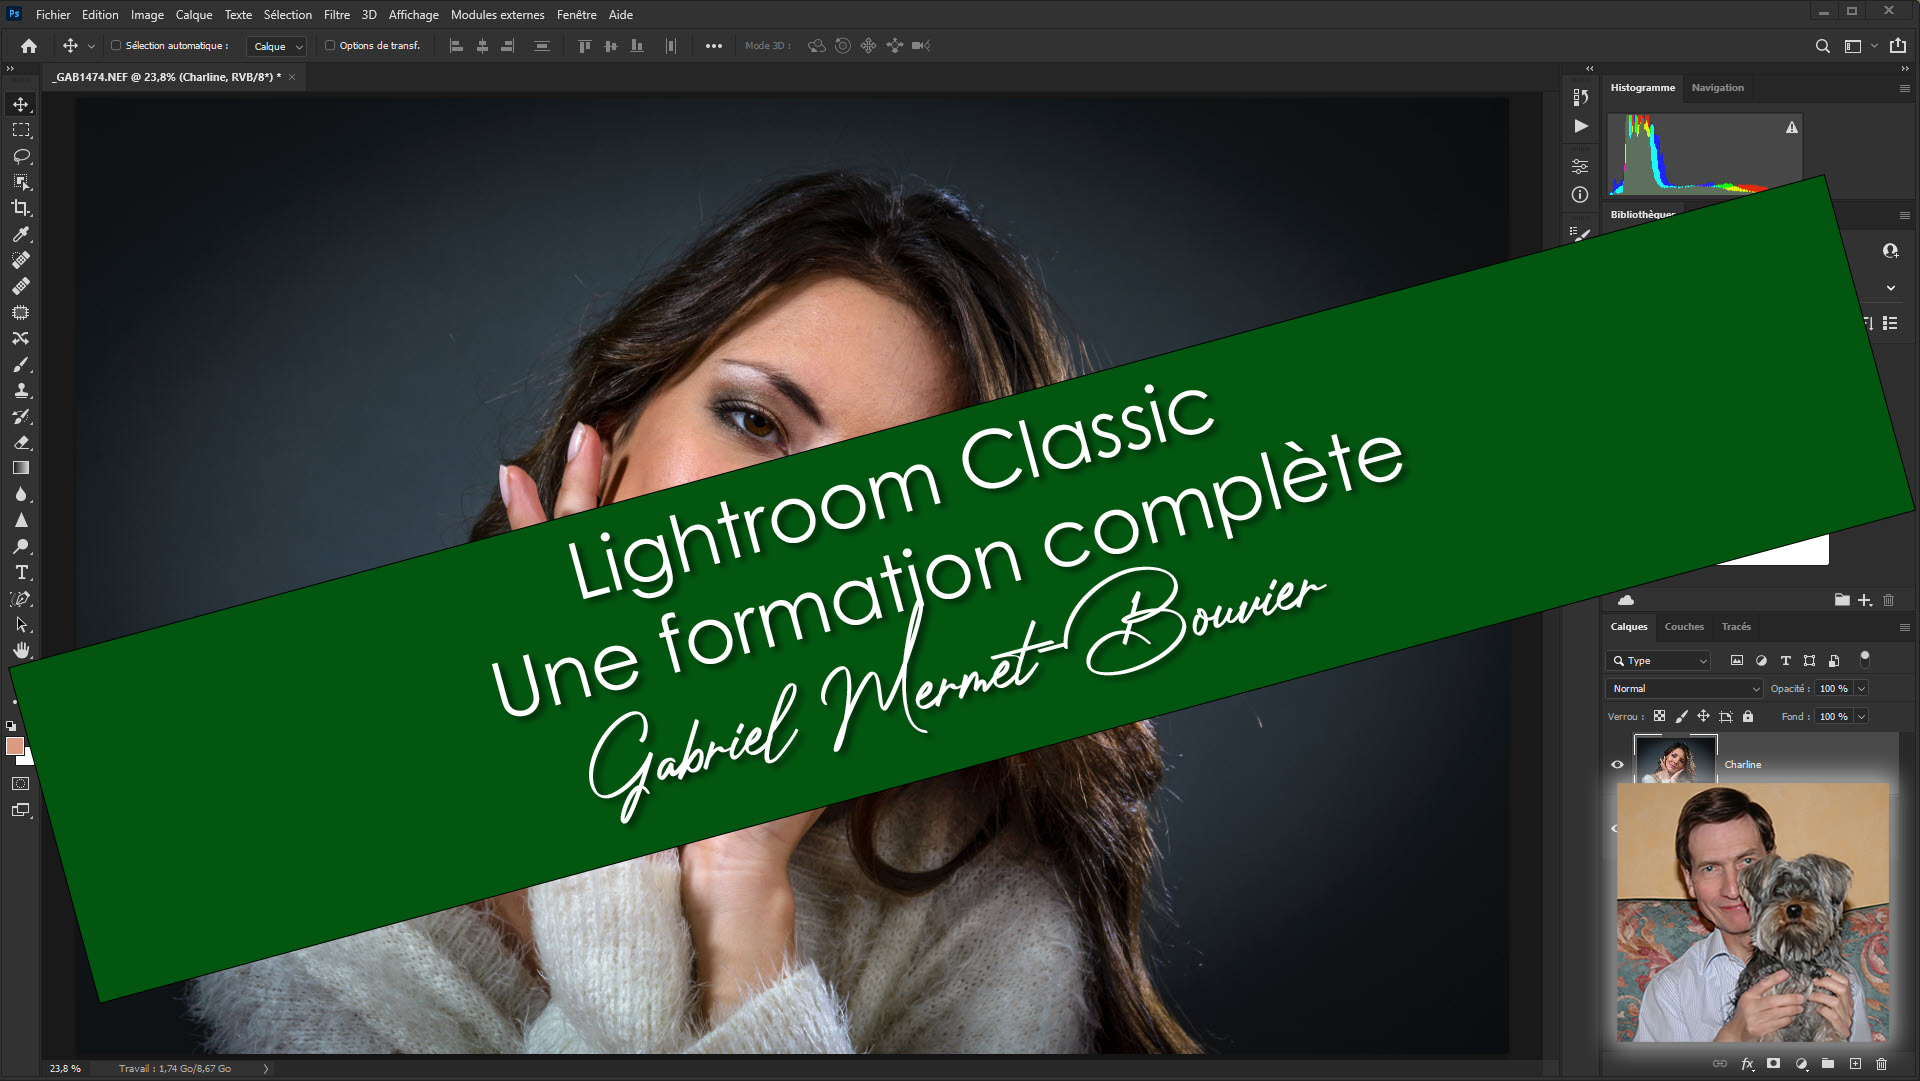The height and width of the screenshot is (1081, 1920).
Task: Click the Charline layer thumbnail
Action: click(1675, 760)
